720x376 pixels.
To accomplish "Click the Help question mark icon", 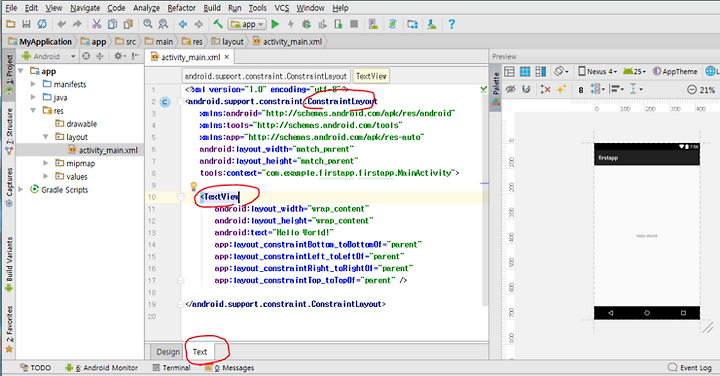I will [x=451, y=24].
